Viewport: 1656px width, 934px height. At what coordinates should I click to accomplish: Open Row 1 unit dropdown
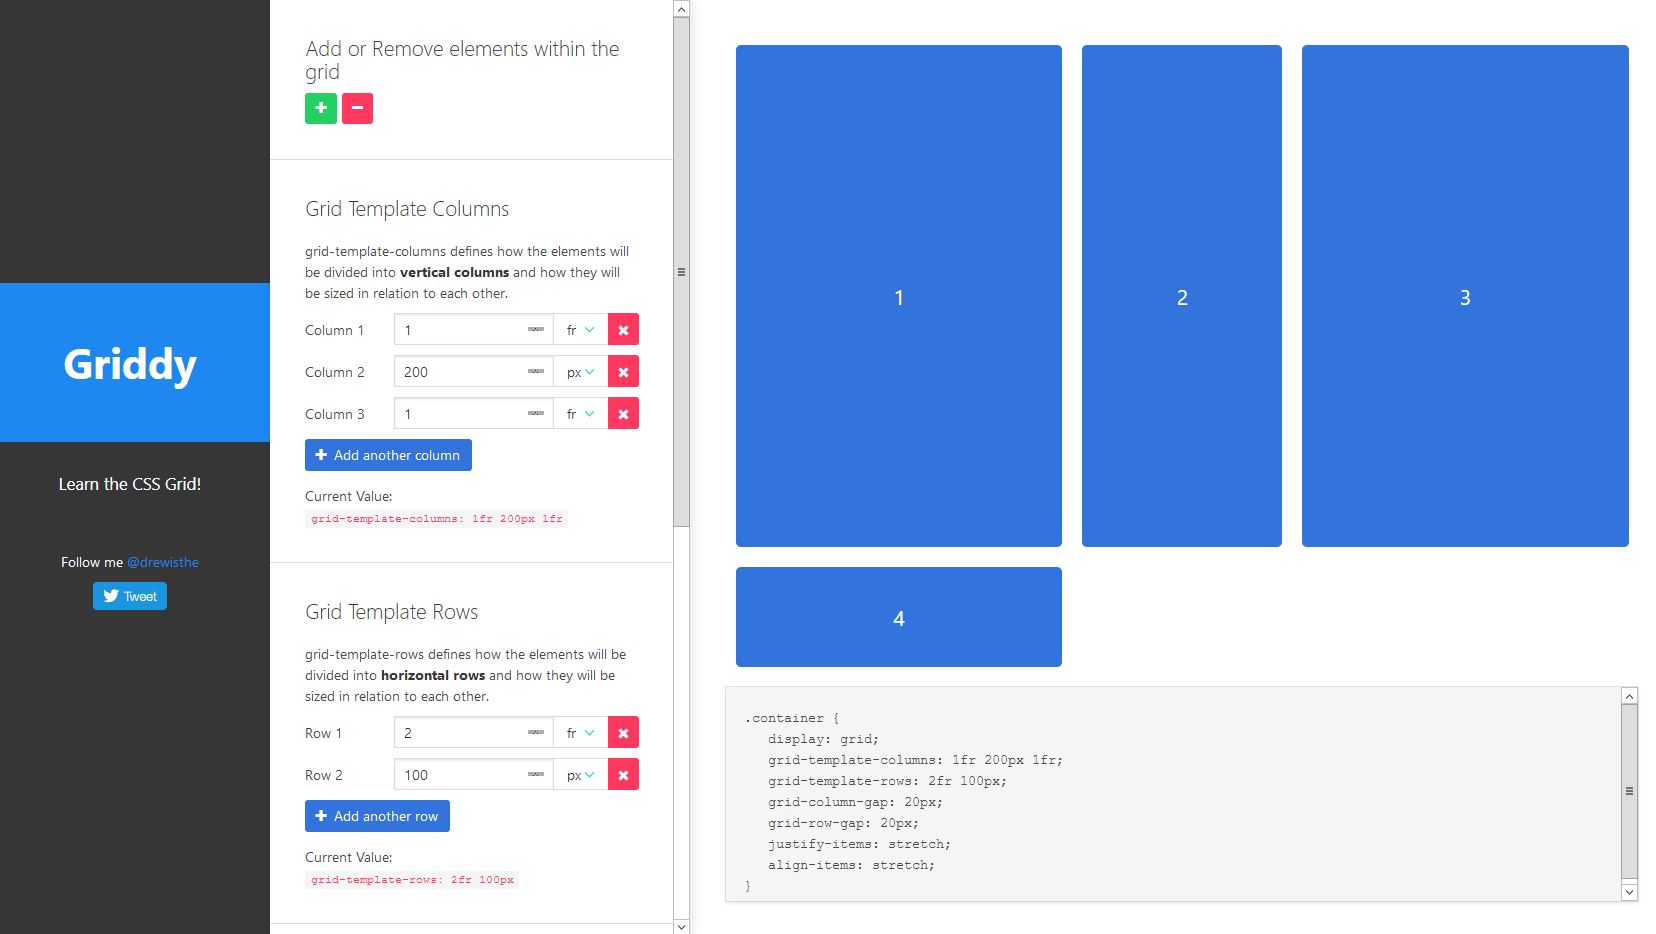580,733
